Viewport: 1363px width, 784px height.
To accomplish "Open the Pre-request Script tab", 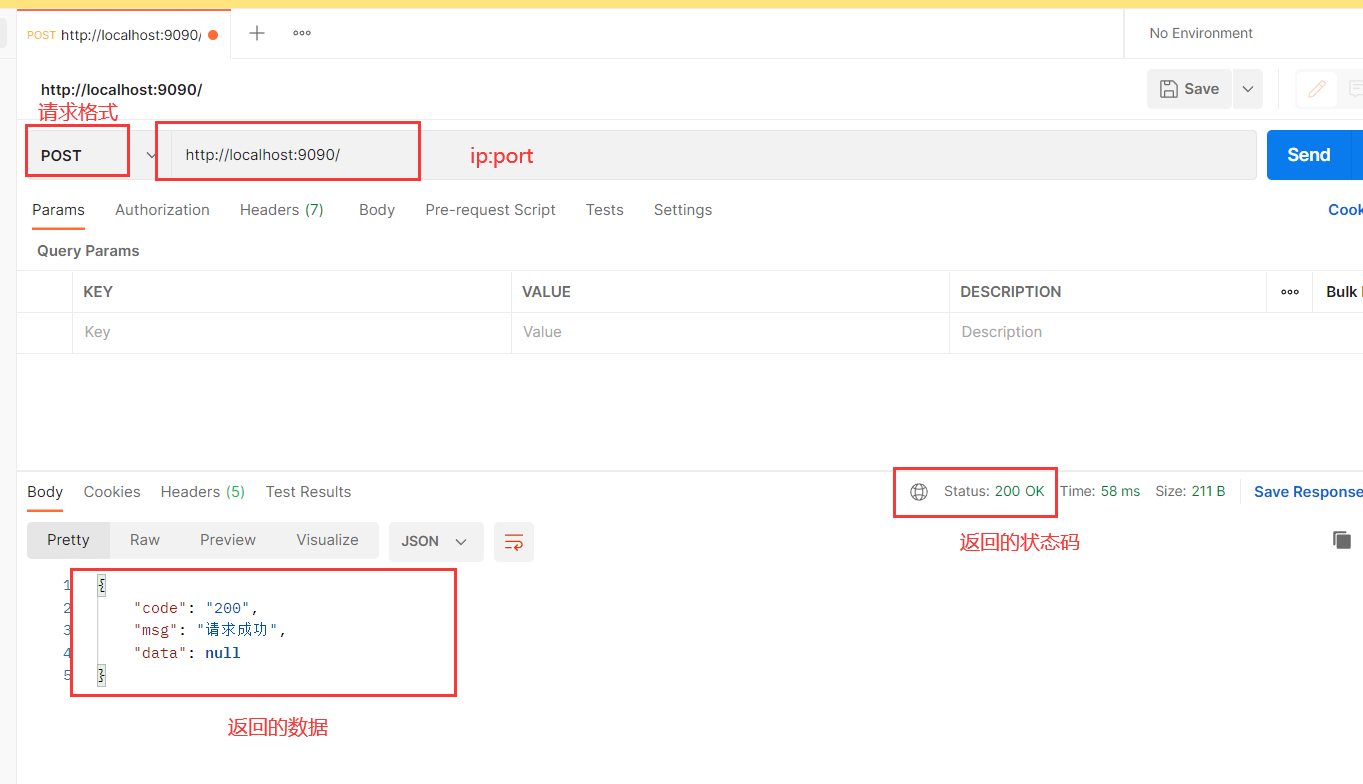I will point(490,210).
